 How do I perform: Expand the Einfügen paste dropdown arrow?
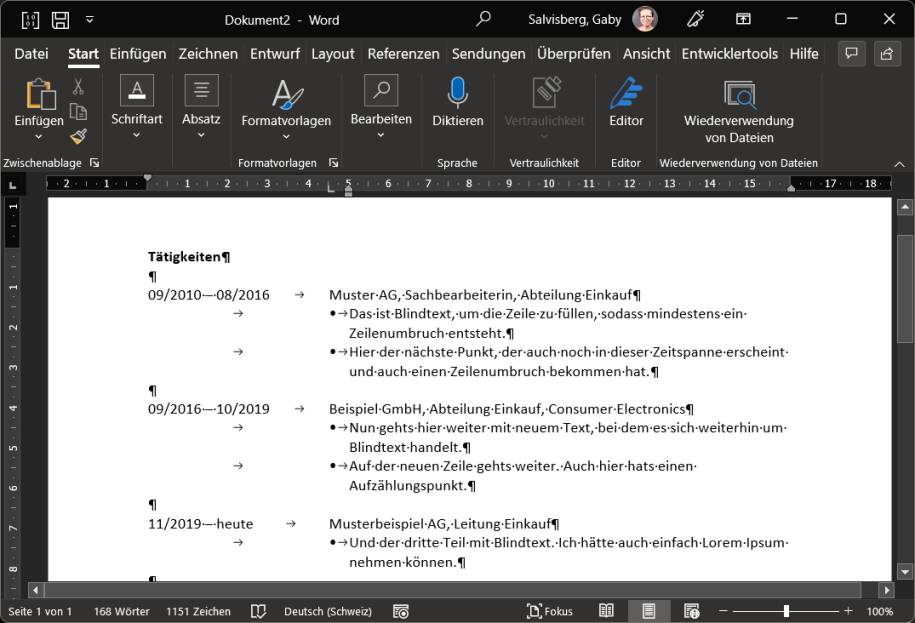coord(39,137)
